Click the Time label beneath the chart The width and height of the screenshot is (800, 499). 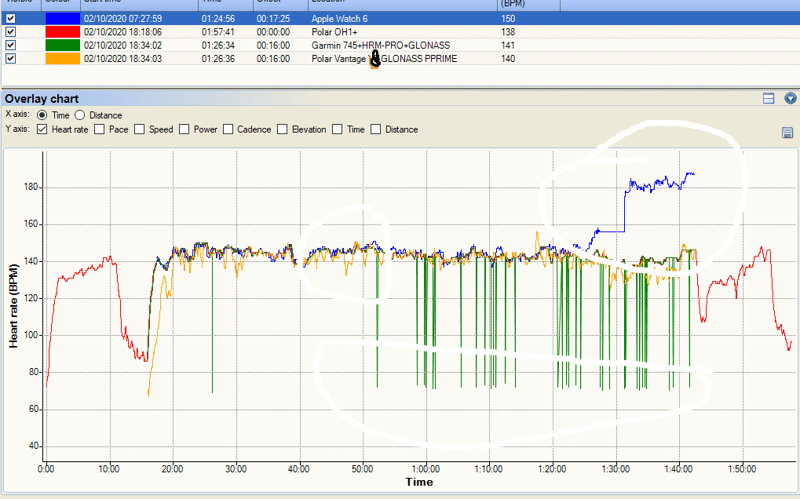click(419, 482)
